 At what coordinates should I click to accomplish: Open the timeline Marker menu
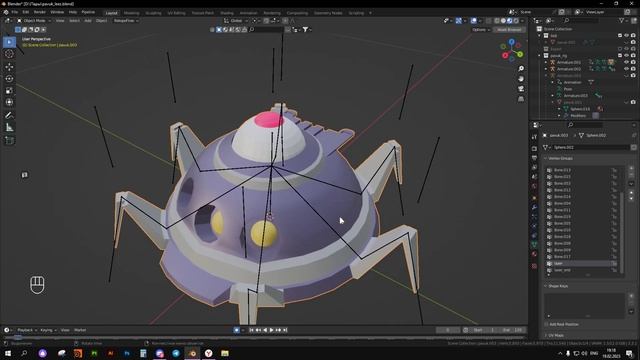coord(80,330)
